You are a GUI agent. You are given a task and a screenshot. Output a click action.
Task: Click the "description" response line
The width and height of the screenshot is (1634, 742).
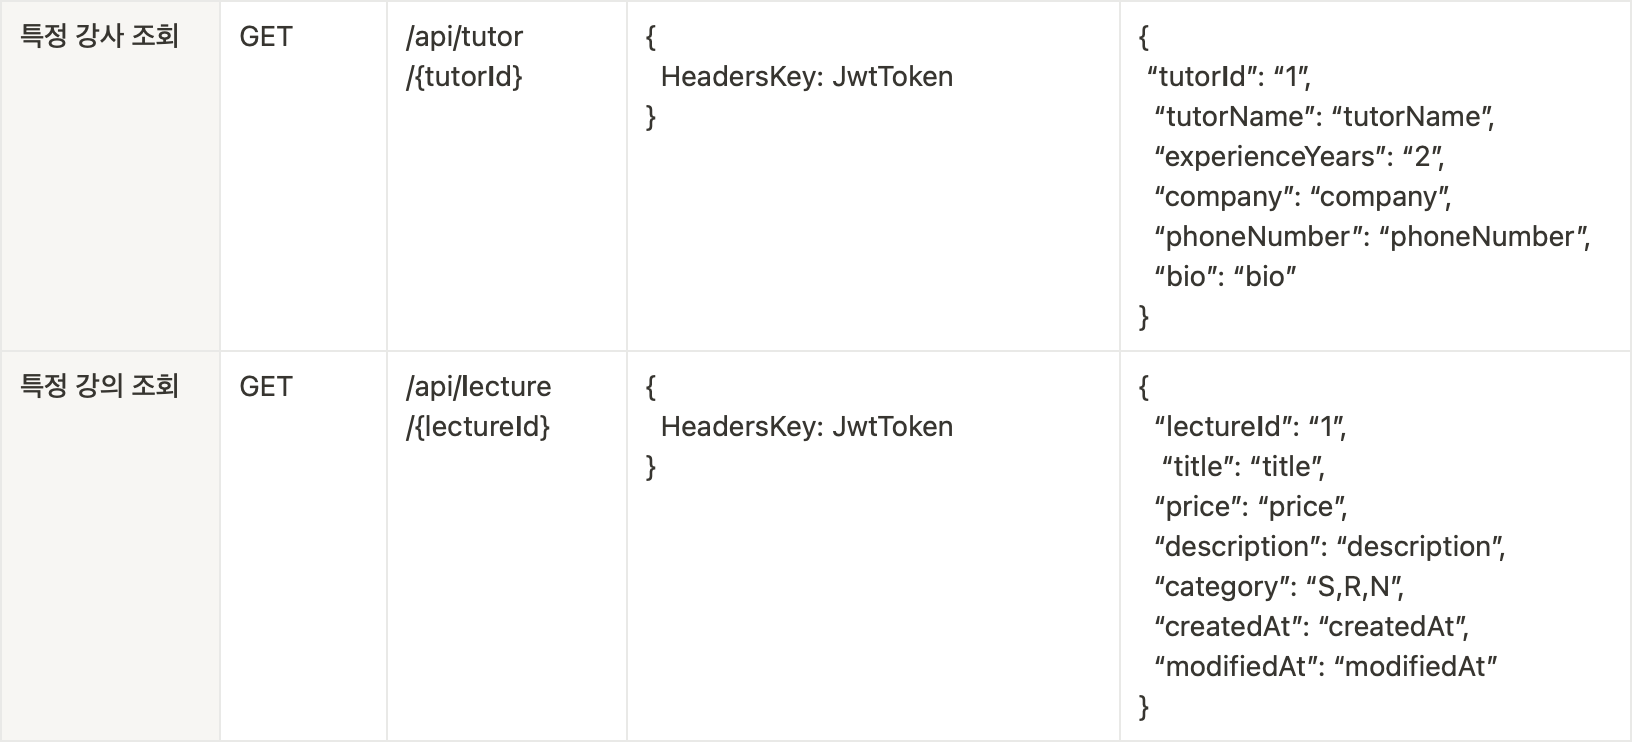(1330, 547)
